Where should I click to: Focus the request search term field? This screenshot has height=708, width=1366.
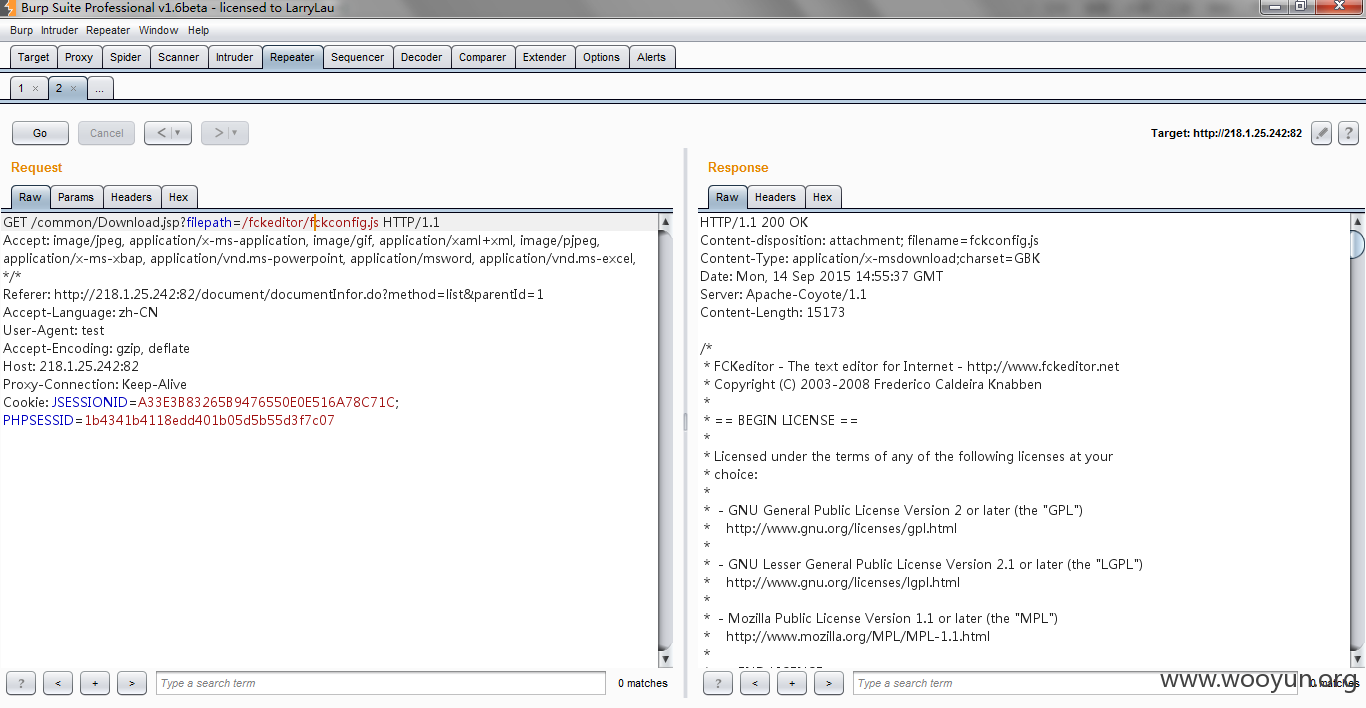(x=381, y=683)
